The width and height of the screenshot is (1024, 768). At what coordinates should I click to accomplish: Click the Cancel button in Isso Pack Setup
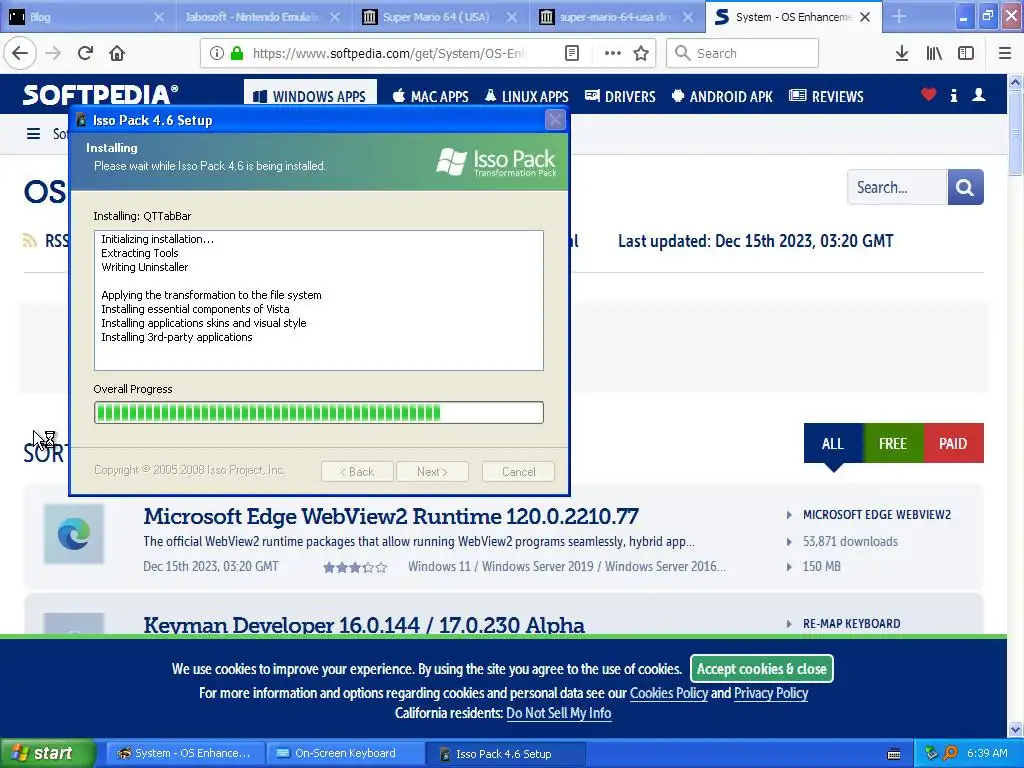[x=519, y=472]
